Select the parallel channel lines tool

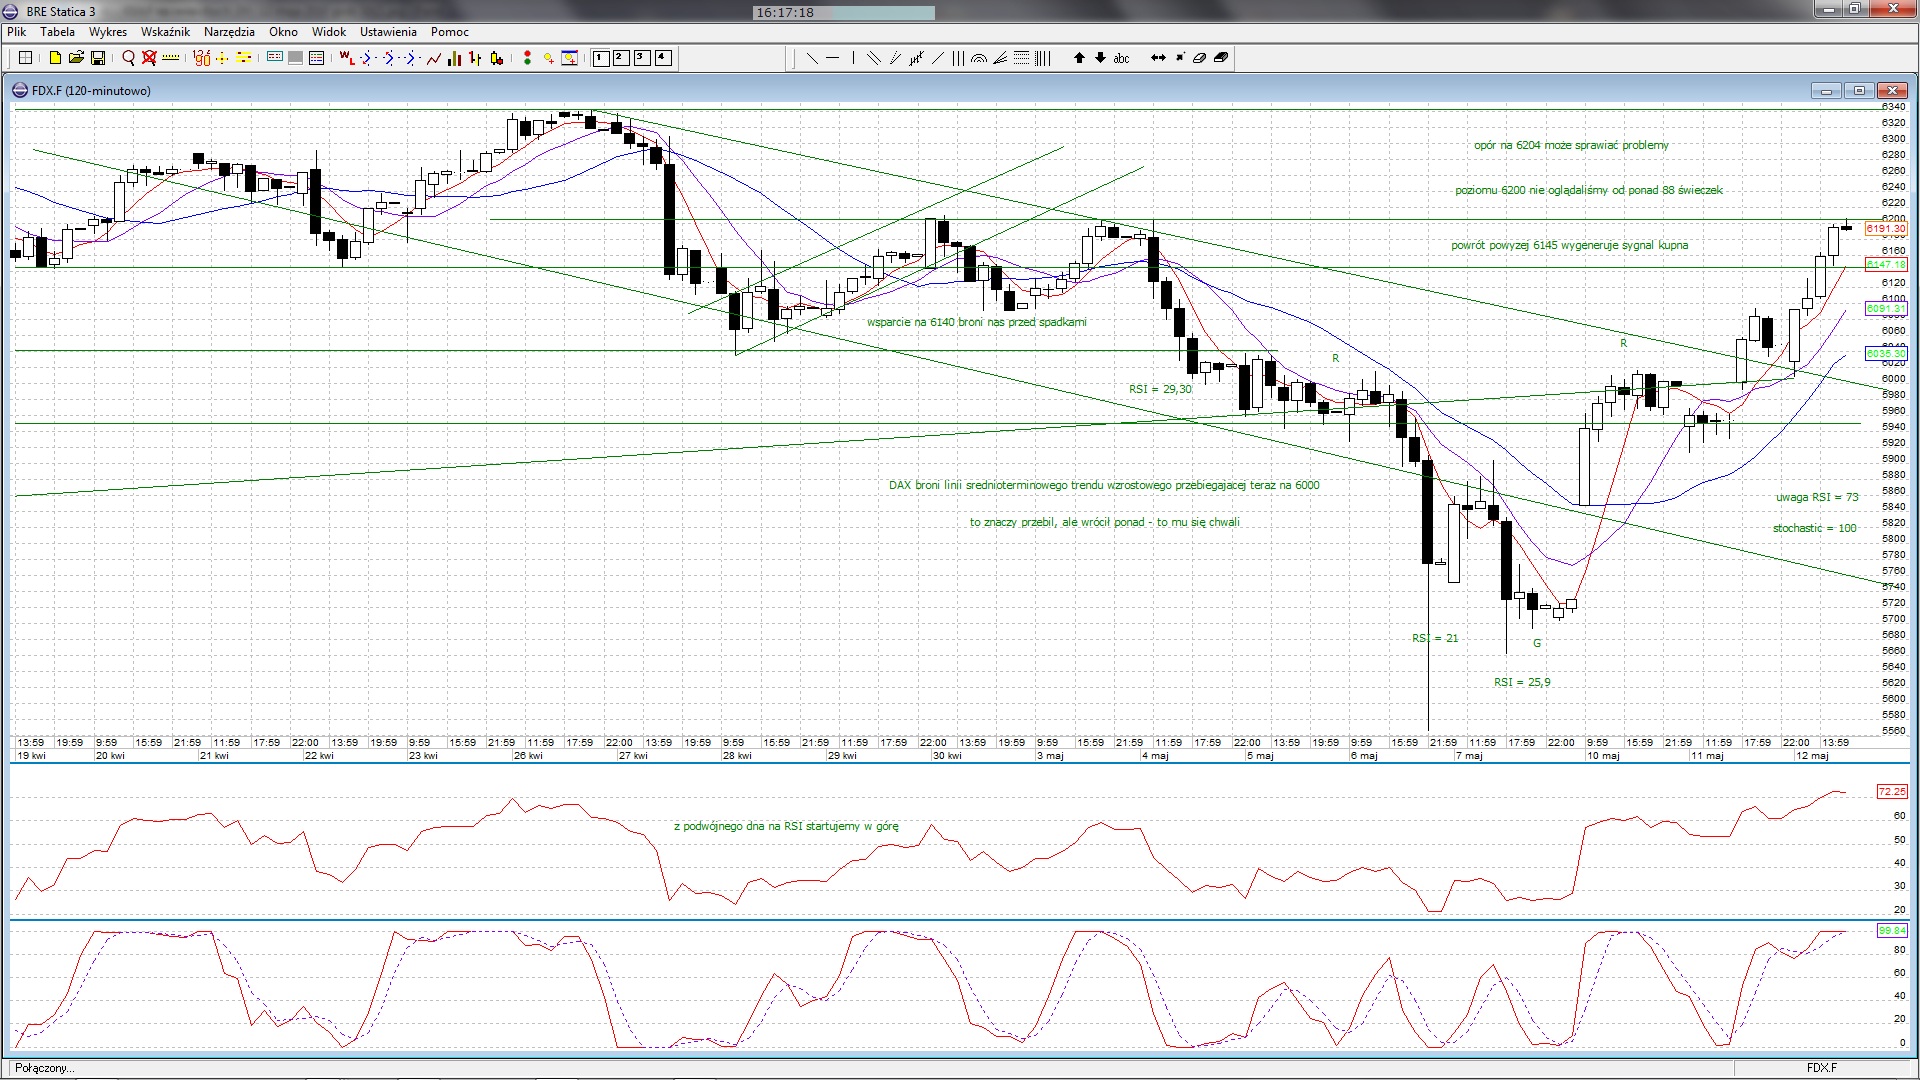pos(873,58)
